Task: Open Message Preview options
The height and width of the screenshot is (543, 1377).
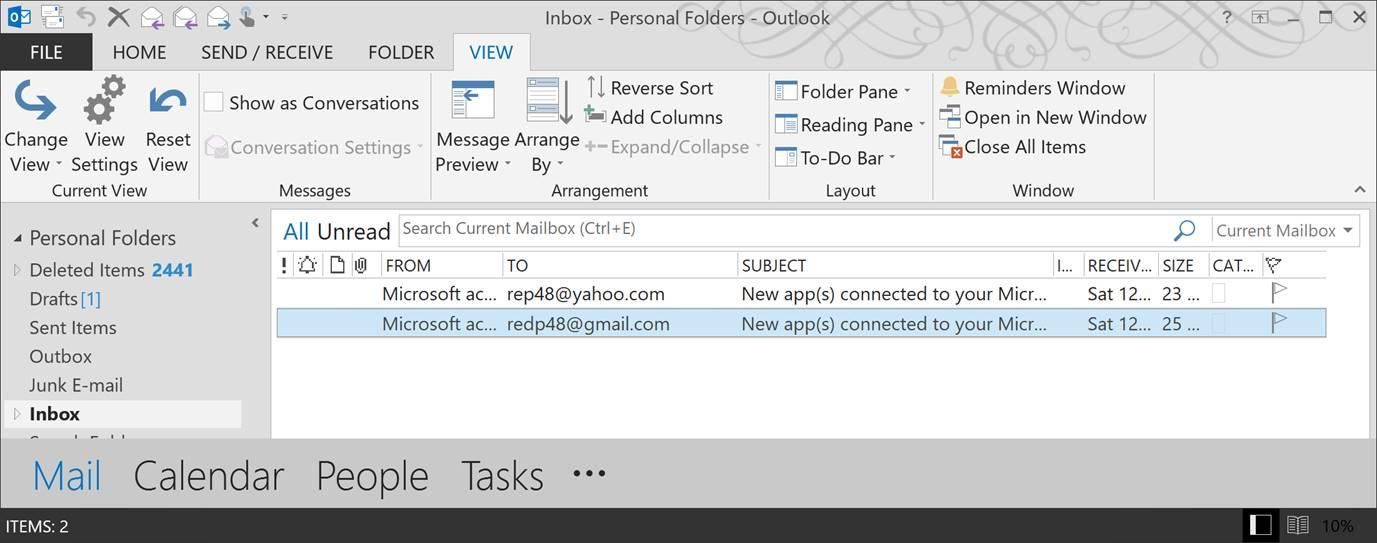Action: tap(473, 126)
